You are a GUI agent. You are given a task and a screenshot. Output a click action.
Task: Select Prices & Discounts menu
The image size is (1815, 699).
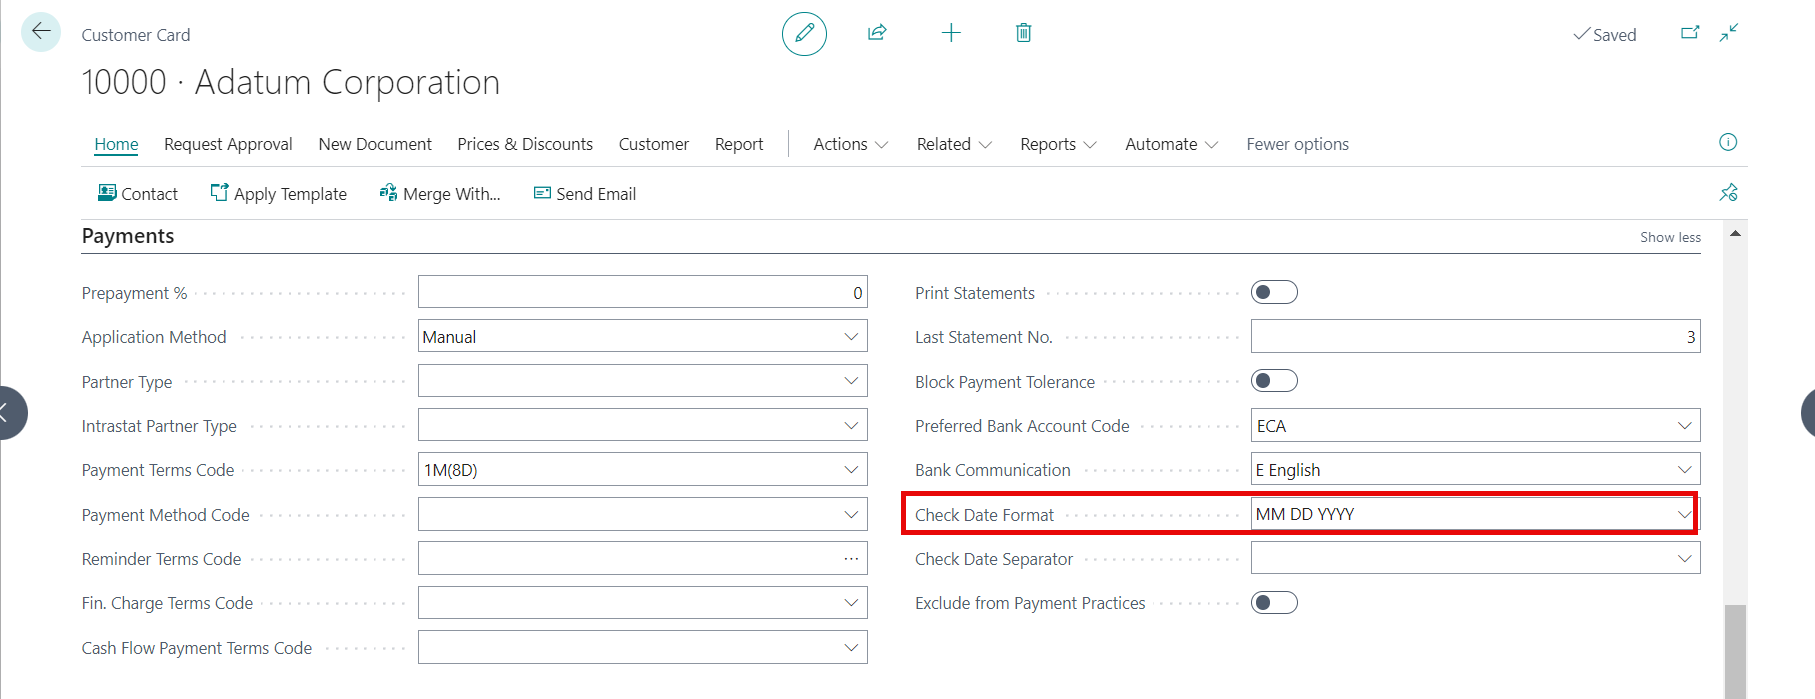525,144
